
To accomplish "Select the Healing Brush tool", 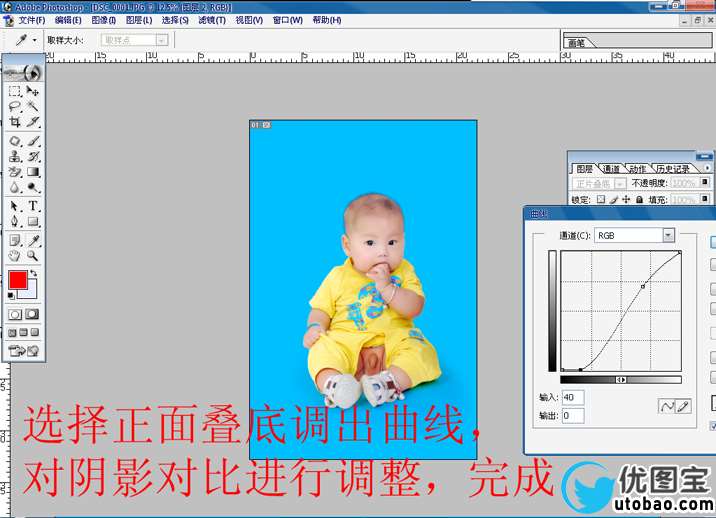I will [x=15, y=141].
